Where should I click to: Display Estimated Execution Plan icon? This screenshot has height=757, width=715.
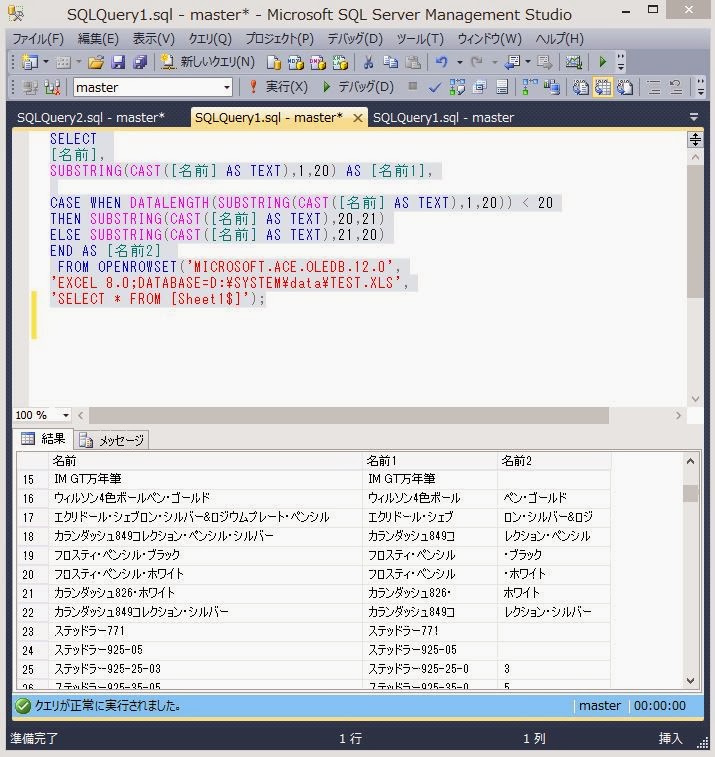[457, 87]
